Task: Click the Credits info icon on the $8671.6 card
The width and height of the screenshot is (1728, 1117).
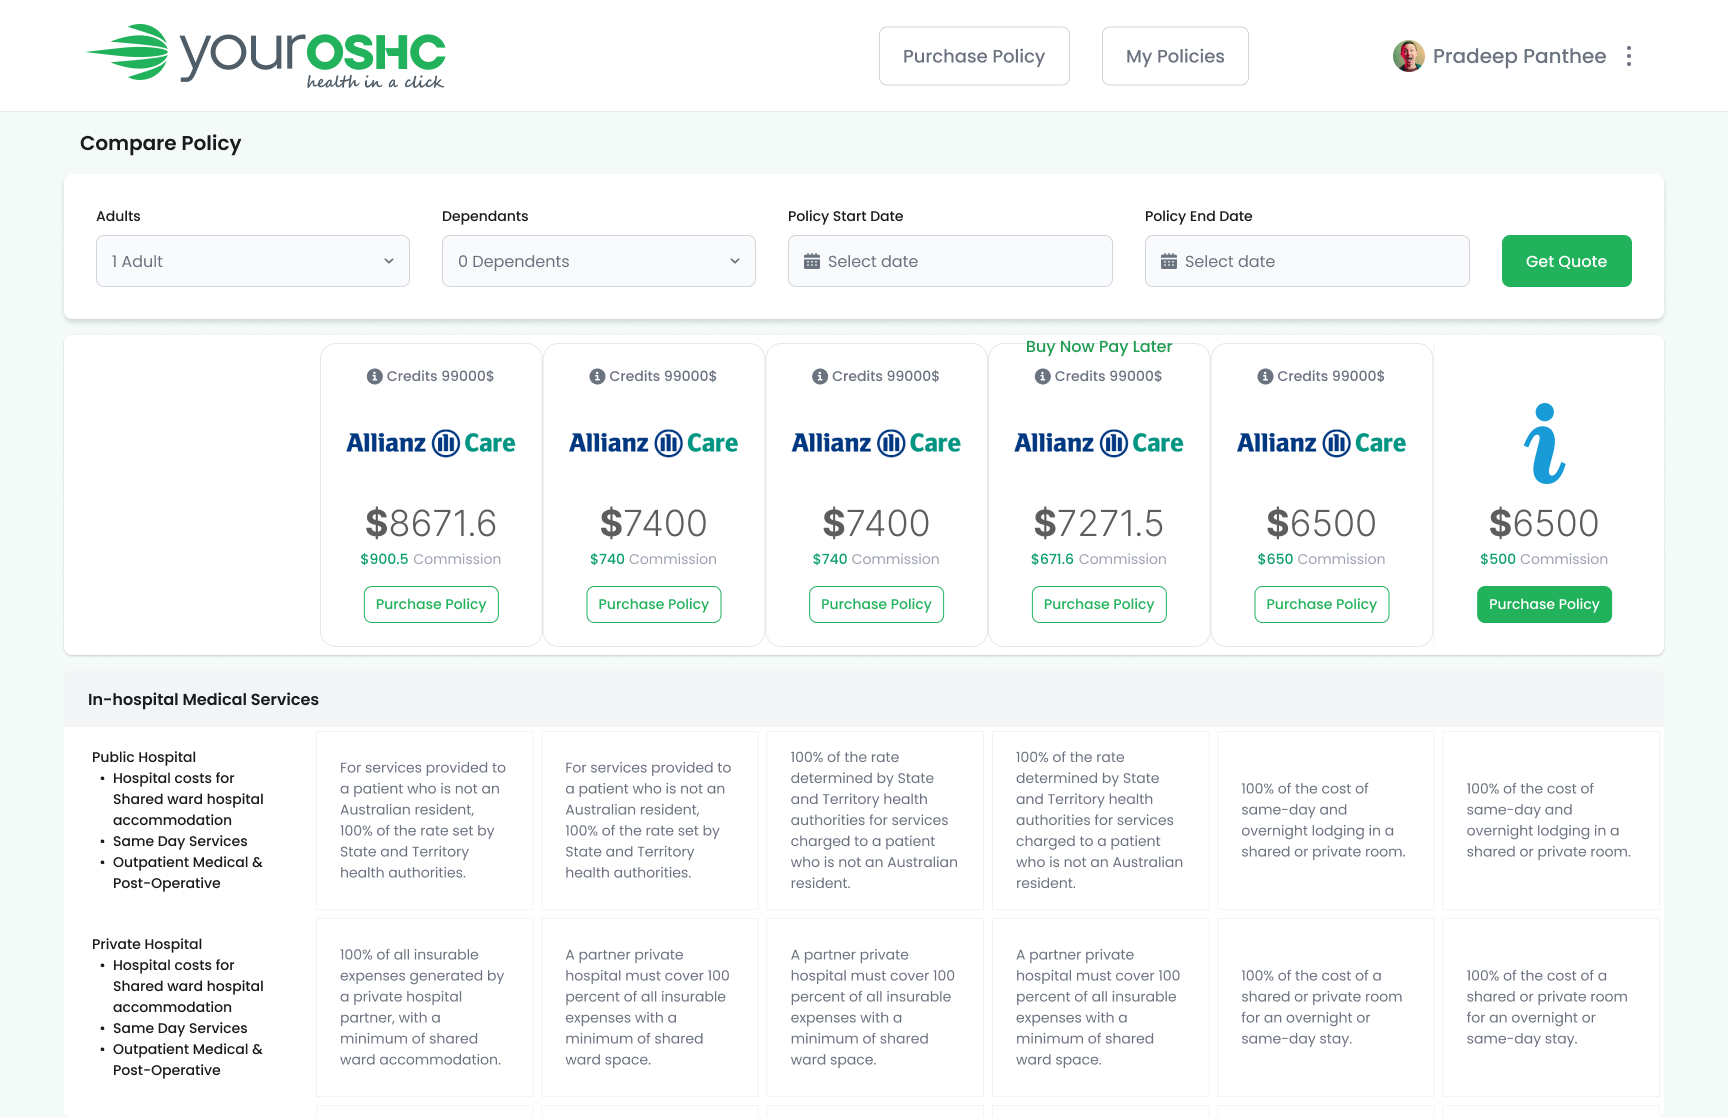Action: click(375, 376)
